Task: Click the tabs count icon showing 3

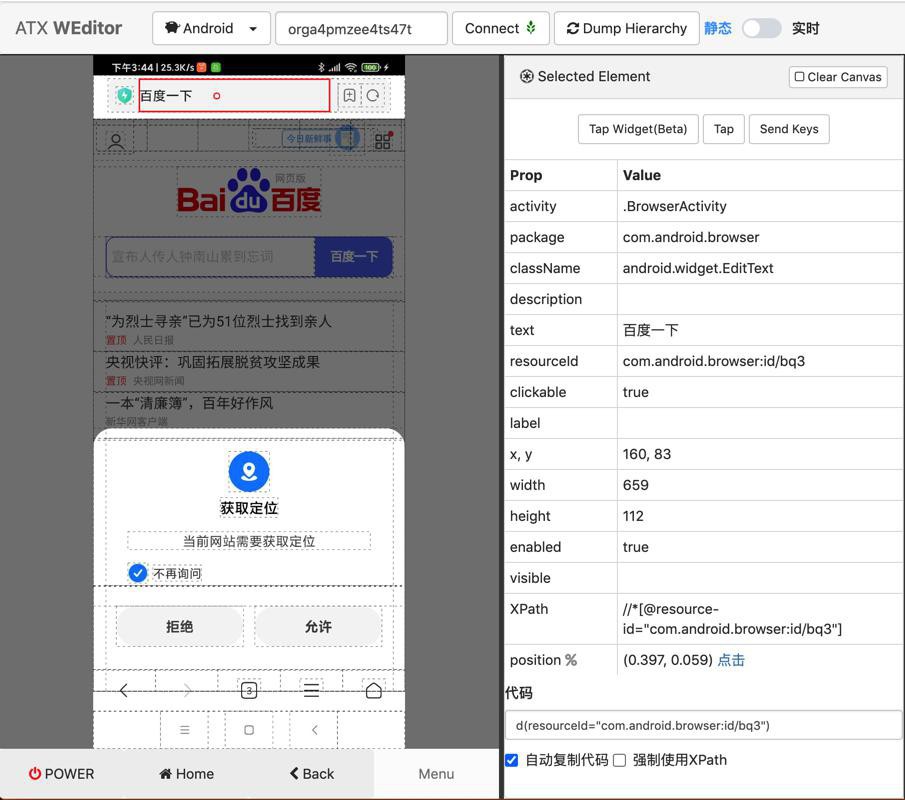Action: click(249, 690)
